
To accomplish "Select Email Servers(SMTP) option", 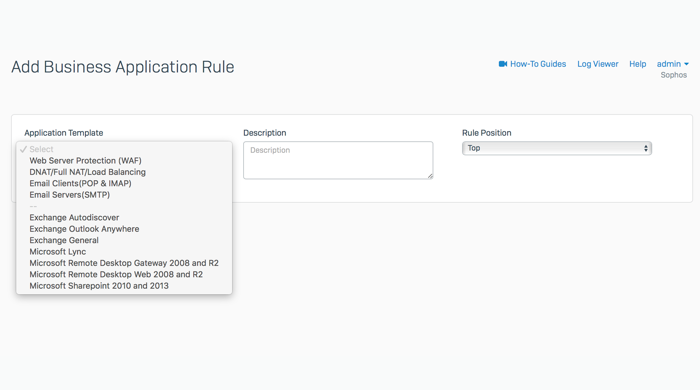I will coord(124,195).
